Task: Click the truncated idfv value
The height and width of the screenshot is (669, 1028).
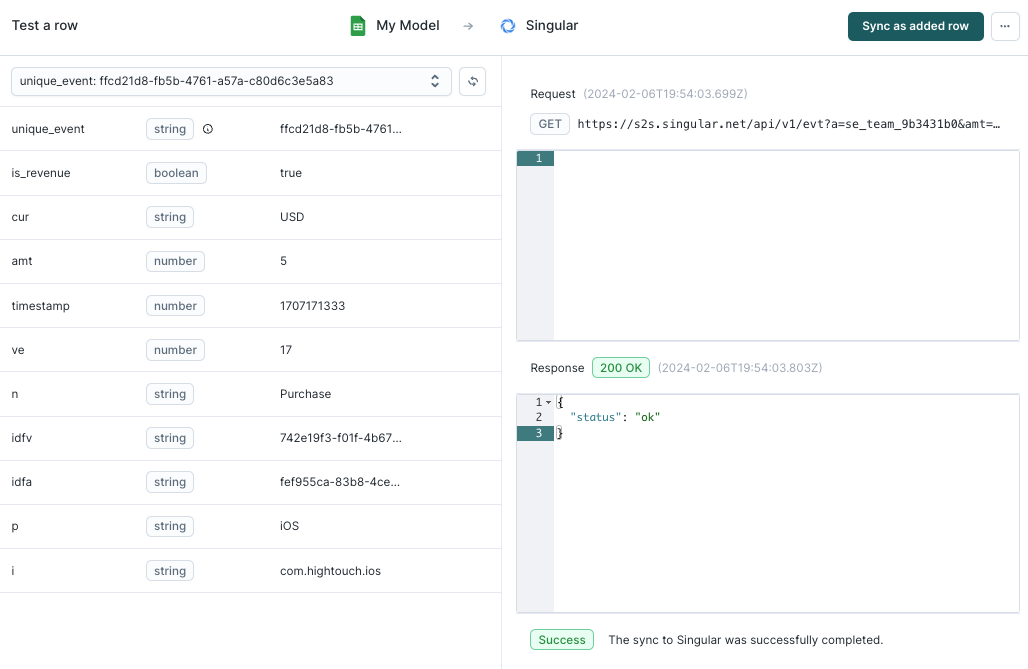Action: coord(340,438)
